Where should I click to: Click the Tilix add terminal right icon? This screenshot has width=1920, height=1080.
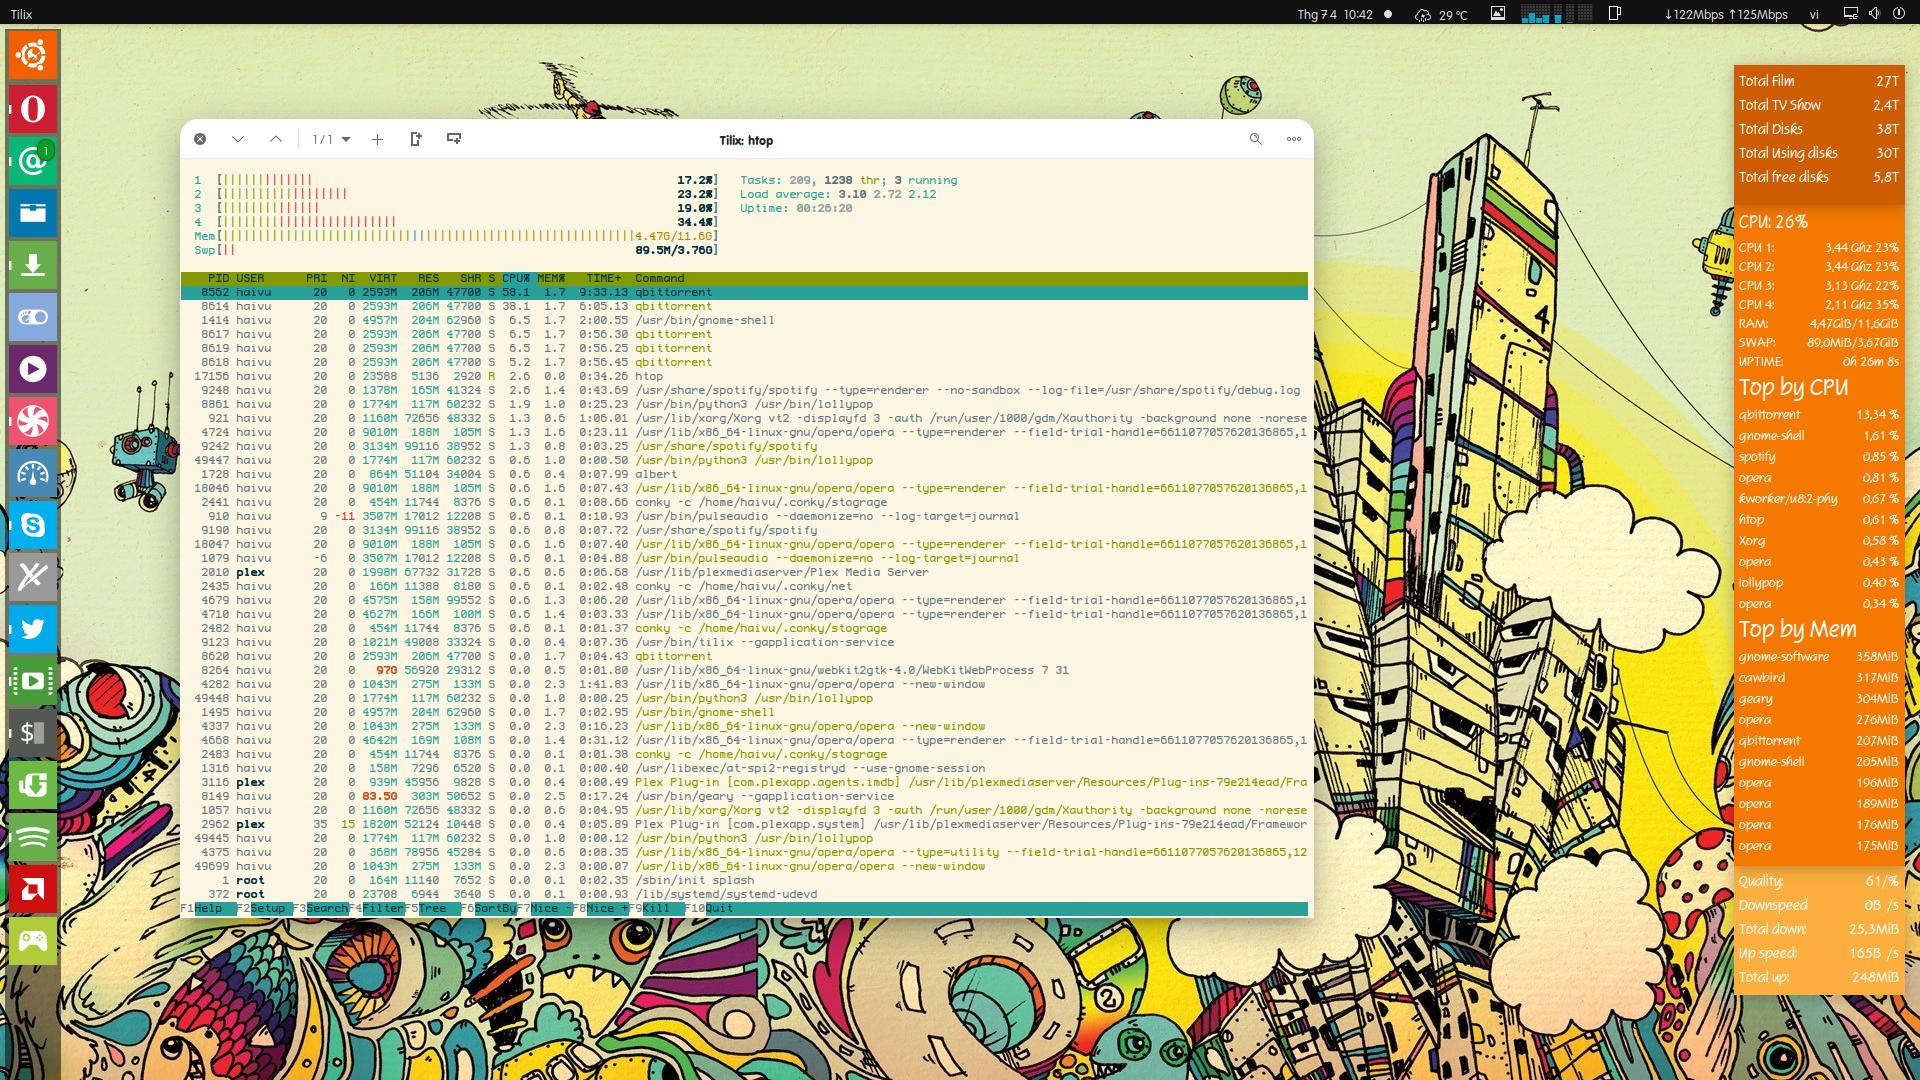tap(416, 139)
